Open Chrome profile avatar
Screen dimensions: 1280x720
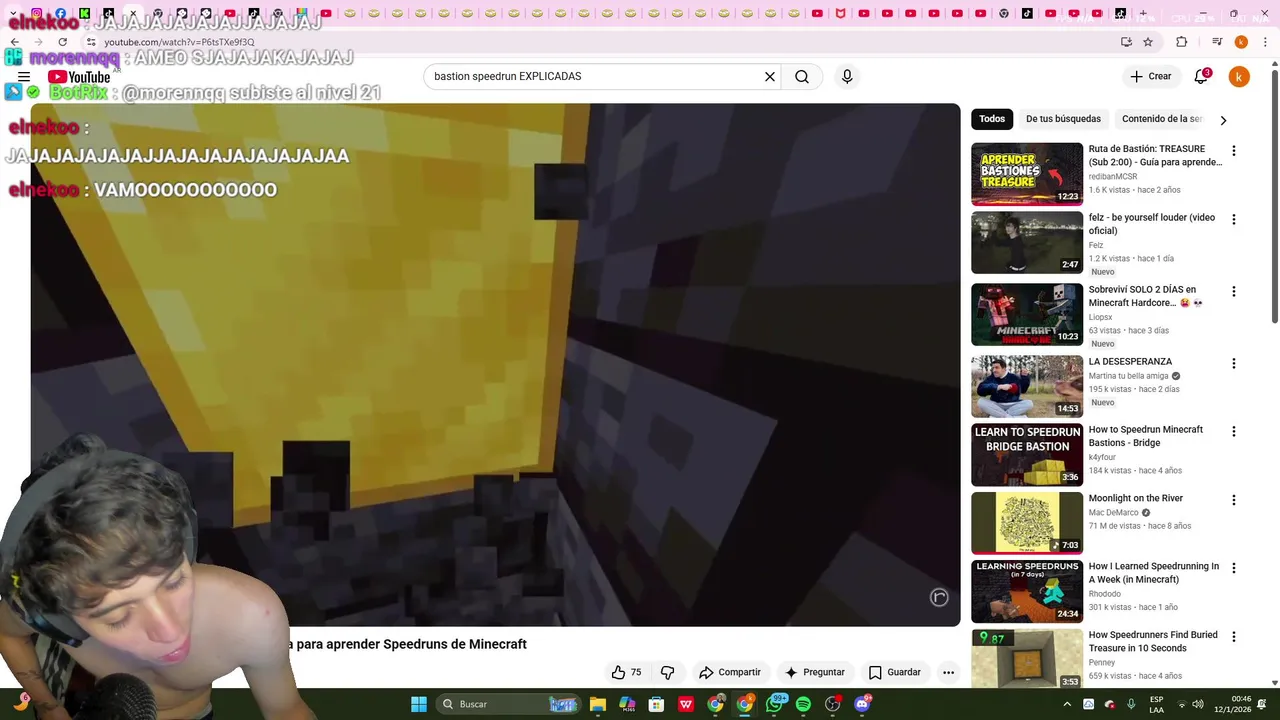click(x=1241, y=42)
